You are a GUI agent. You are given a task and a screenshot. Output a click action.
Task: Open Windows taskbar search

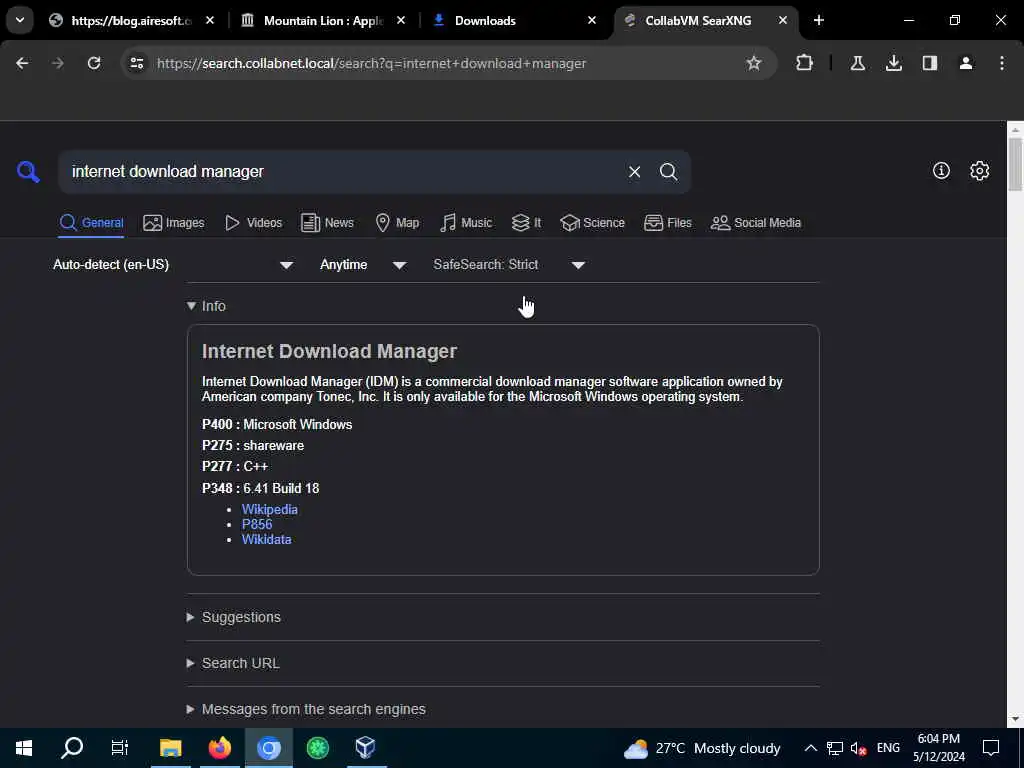pyautogui.click(x=72, y=748)
